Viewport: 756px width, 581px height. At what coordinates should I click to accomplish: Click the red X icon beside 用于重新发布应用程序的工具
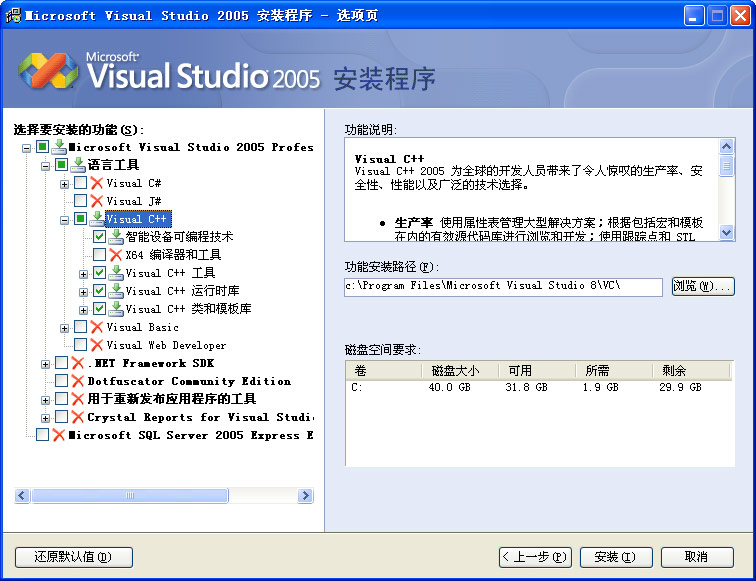tap(78, 399)
